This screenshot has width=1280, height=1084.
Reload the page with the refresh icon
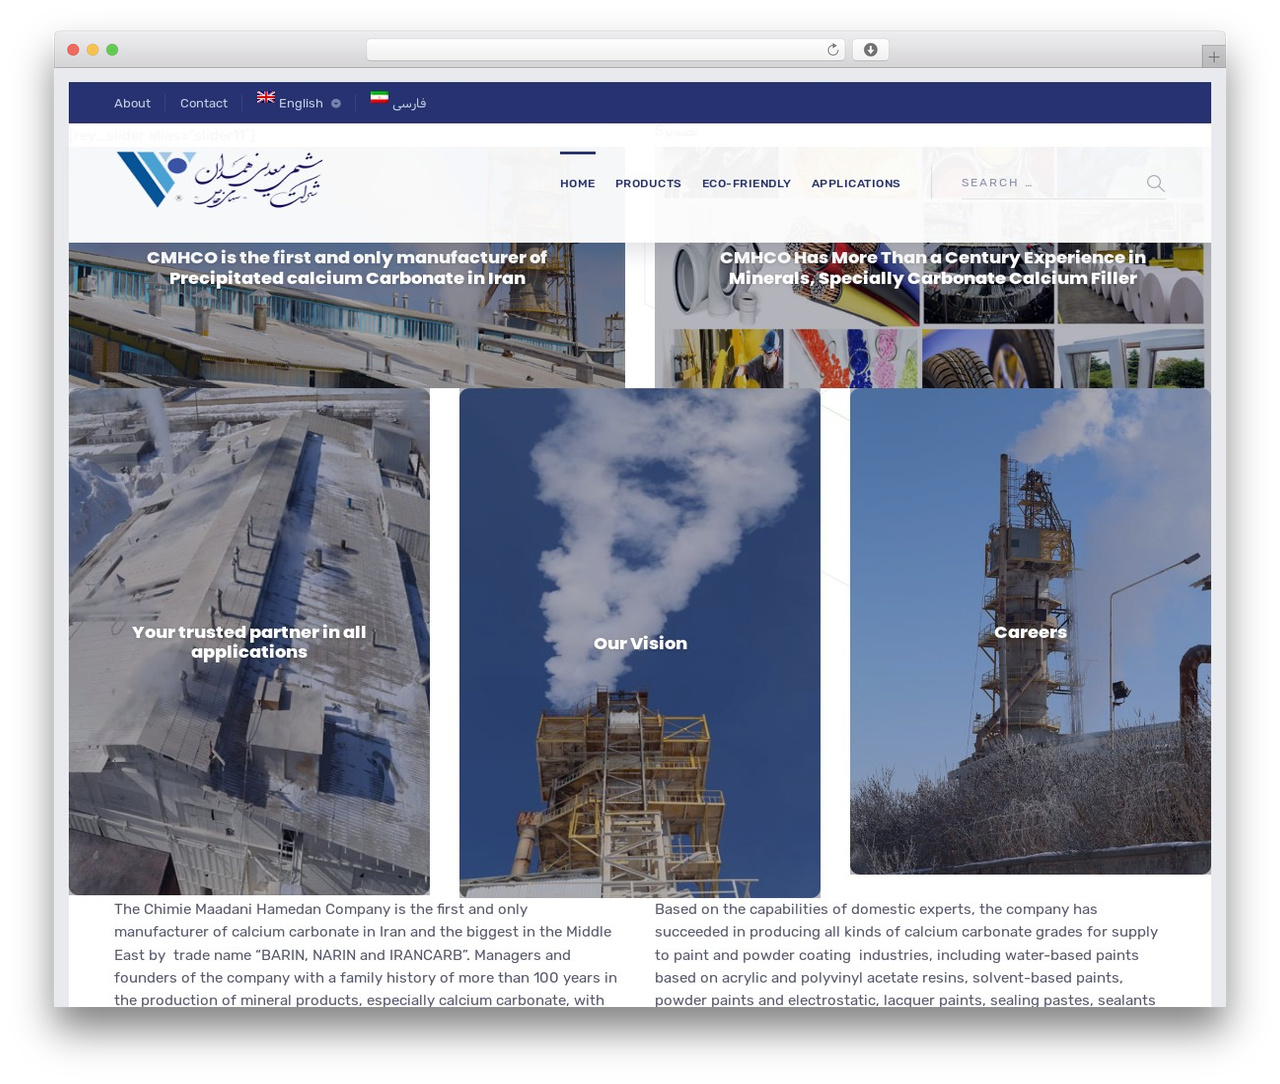(833, 50)
